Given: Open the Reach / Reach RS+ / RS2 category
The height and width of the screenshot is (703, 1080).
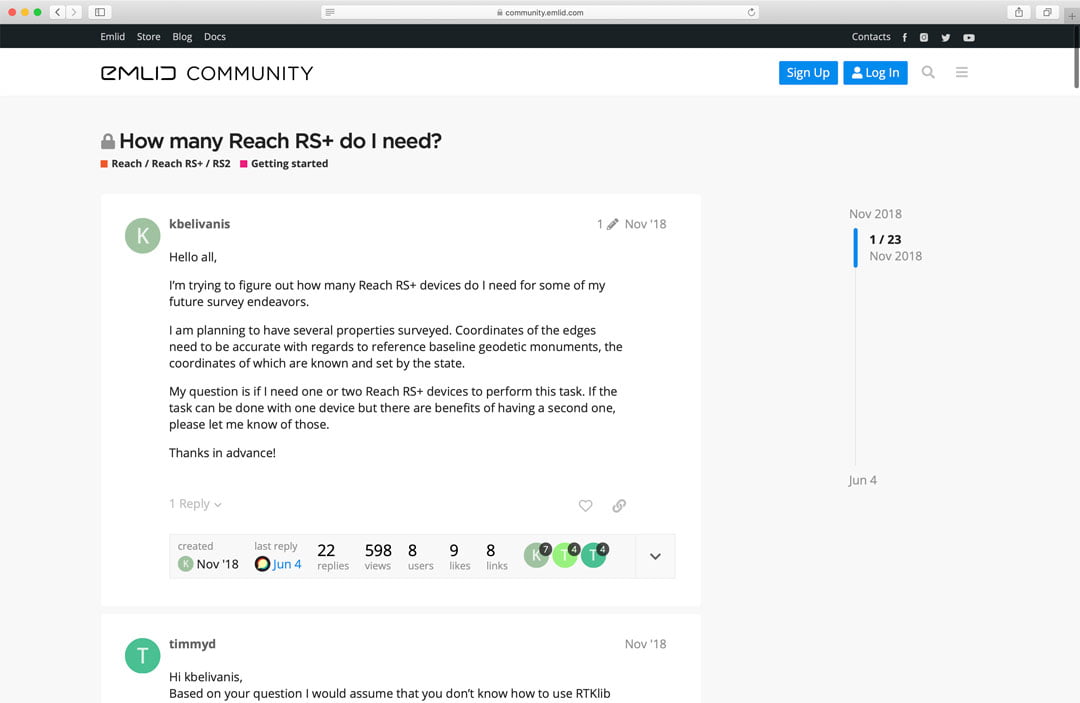Looking at the screenshot, I should coord(165,163).
